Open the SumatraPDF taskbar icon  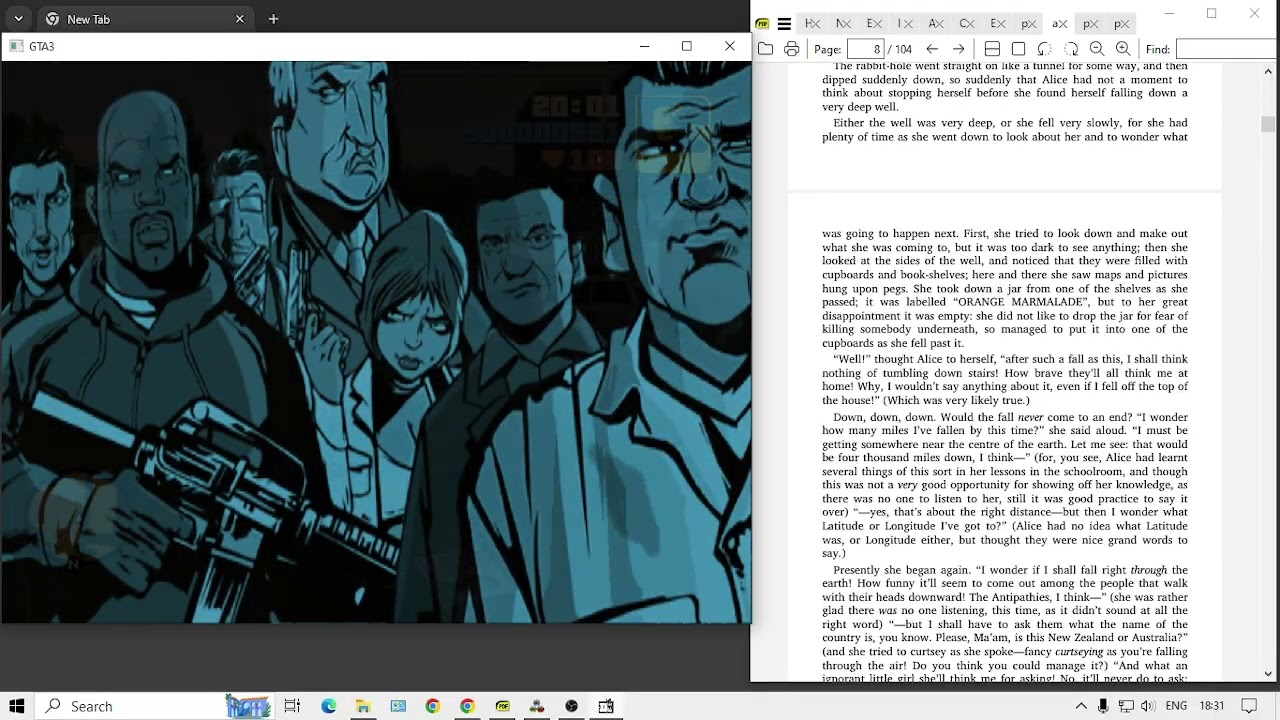tap(502, 706)
